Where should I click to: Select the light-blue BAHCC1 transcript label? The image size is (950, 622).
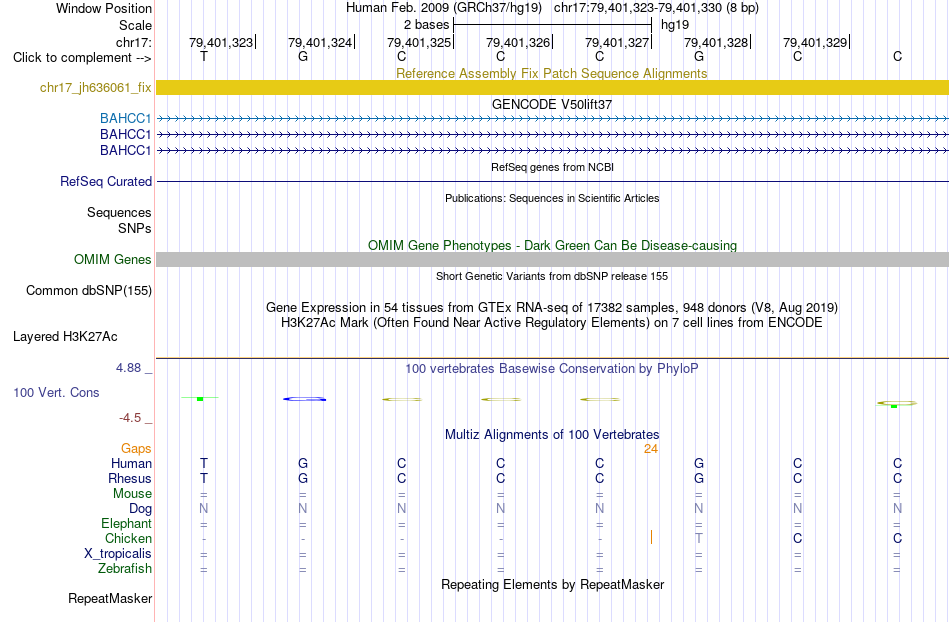[x=125, y=118]
